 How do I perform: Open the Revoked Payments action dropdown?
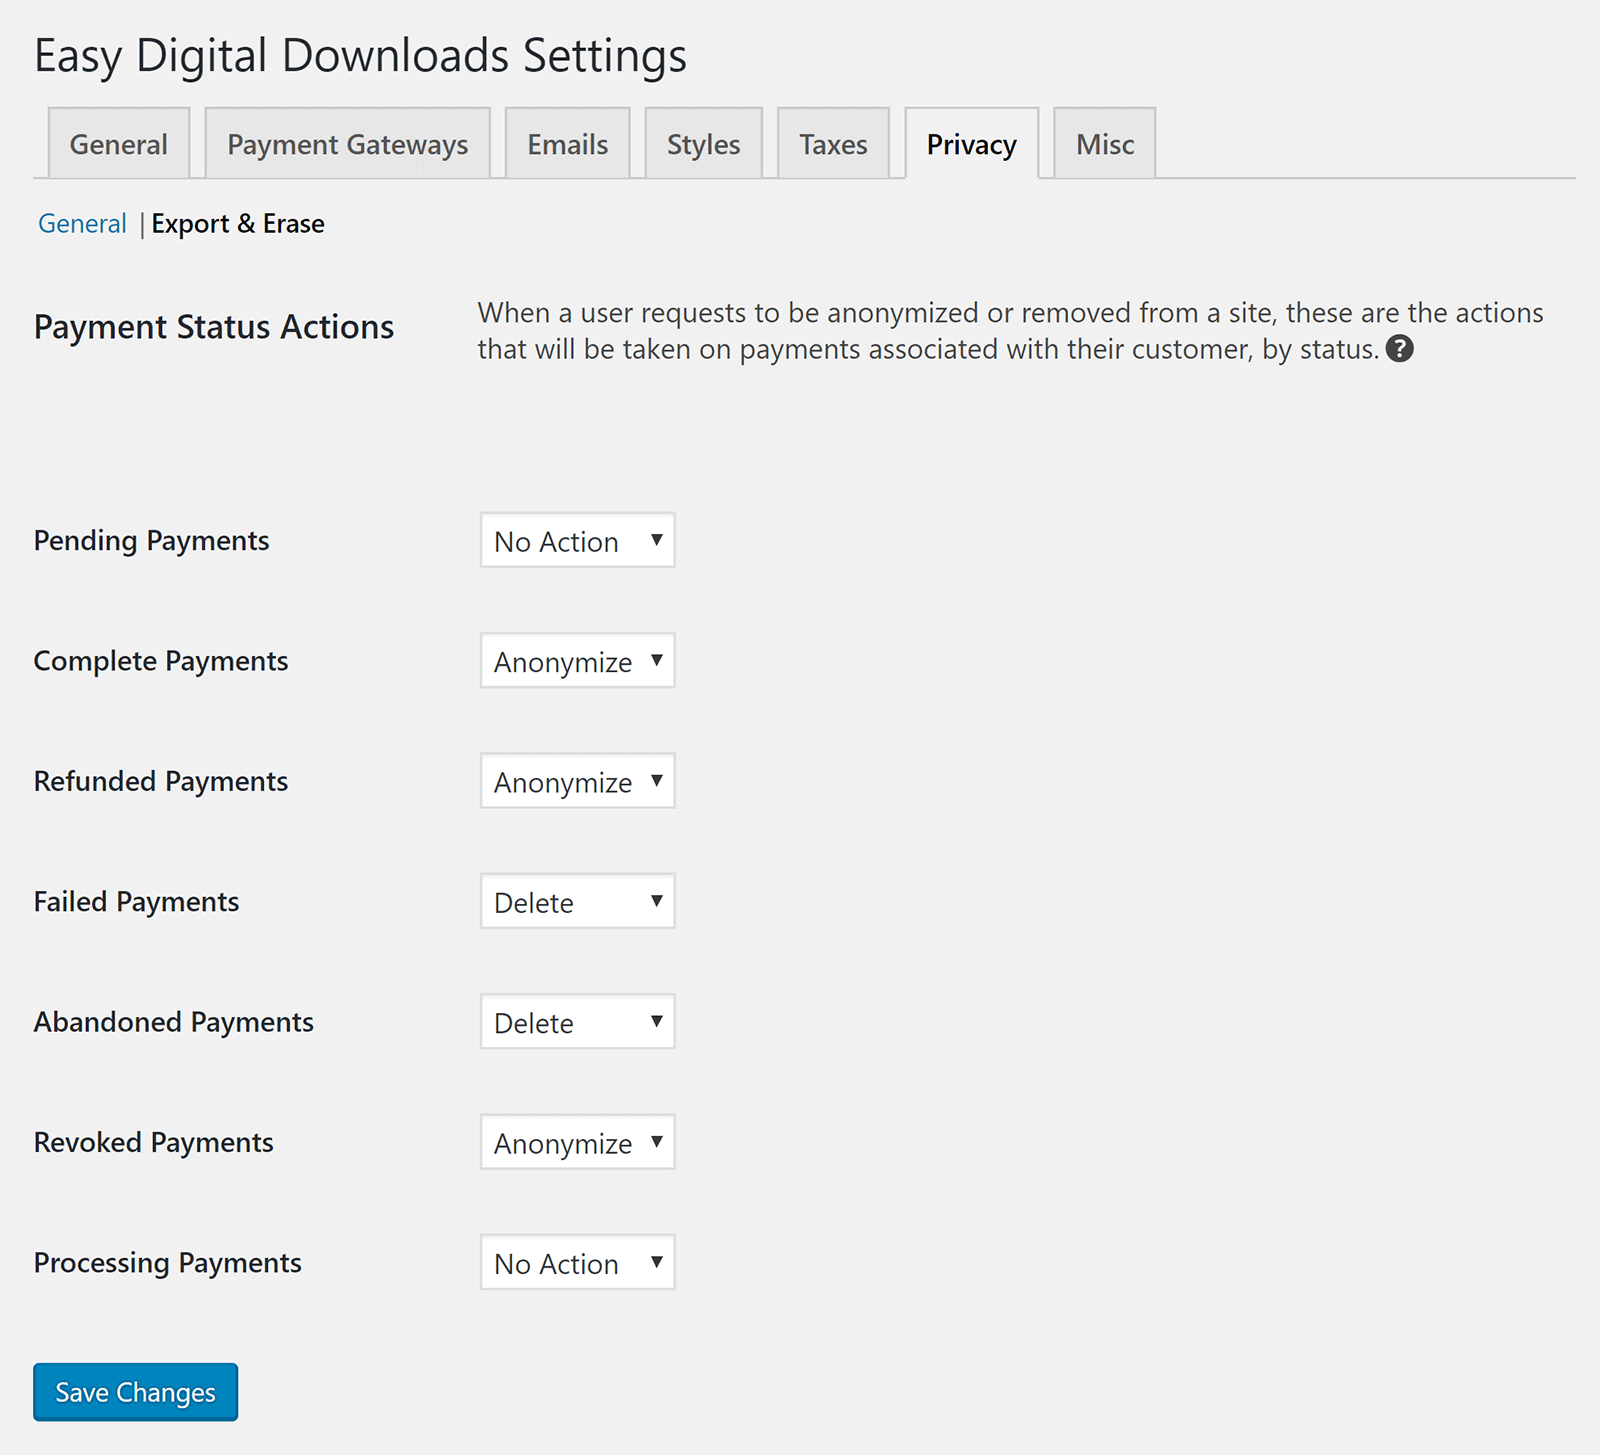pyautogui.click(x=577, y=1142)
